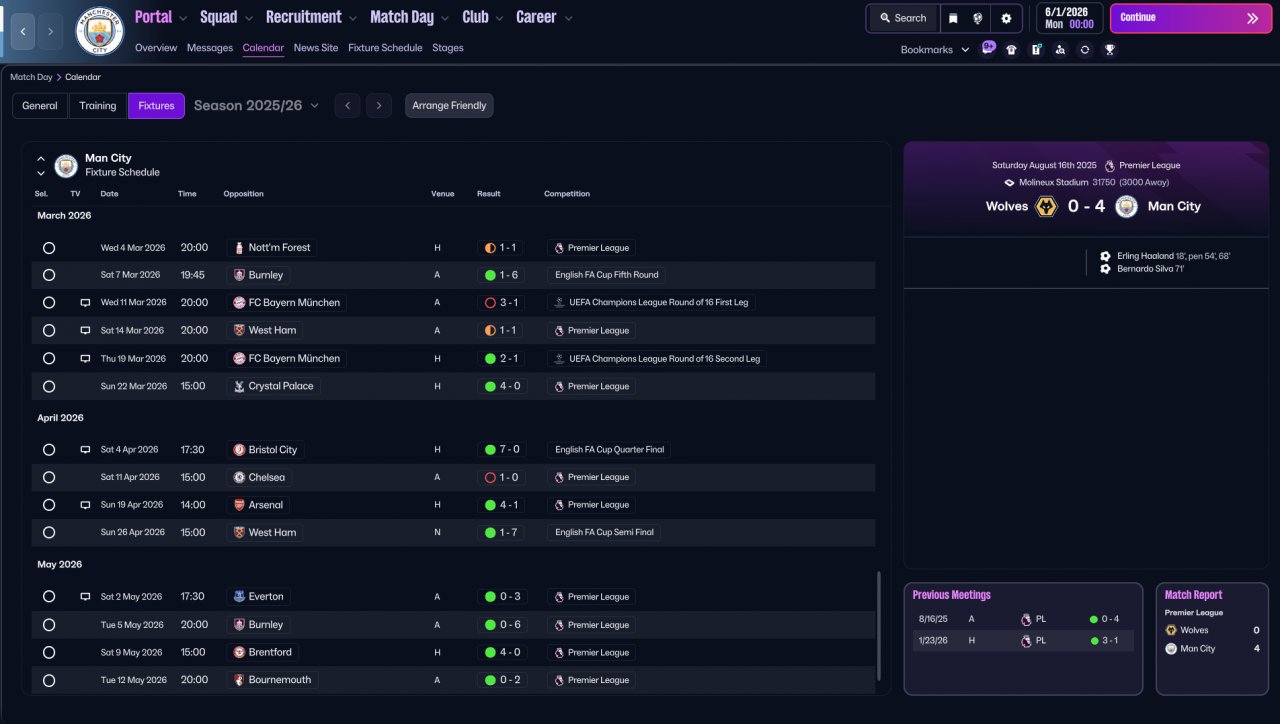Click the scouting search people icon
1280x724 pixels.
[x=1060, y=50]
